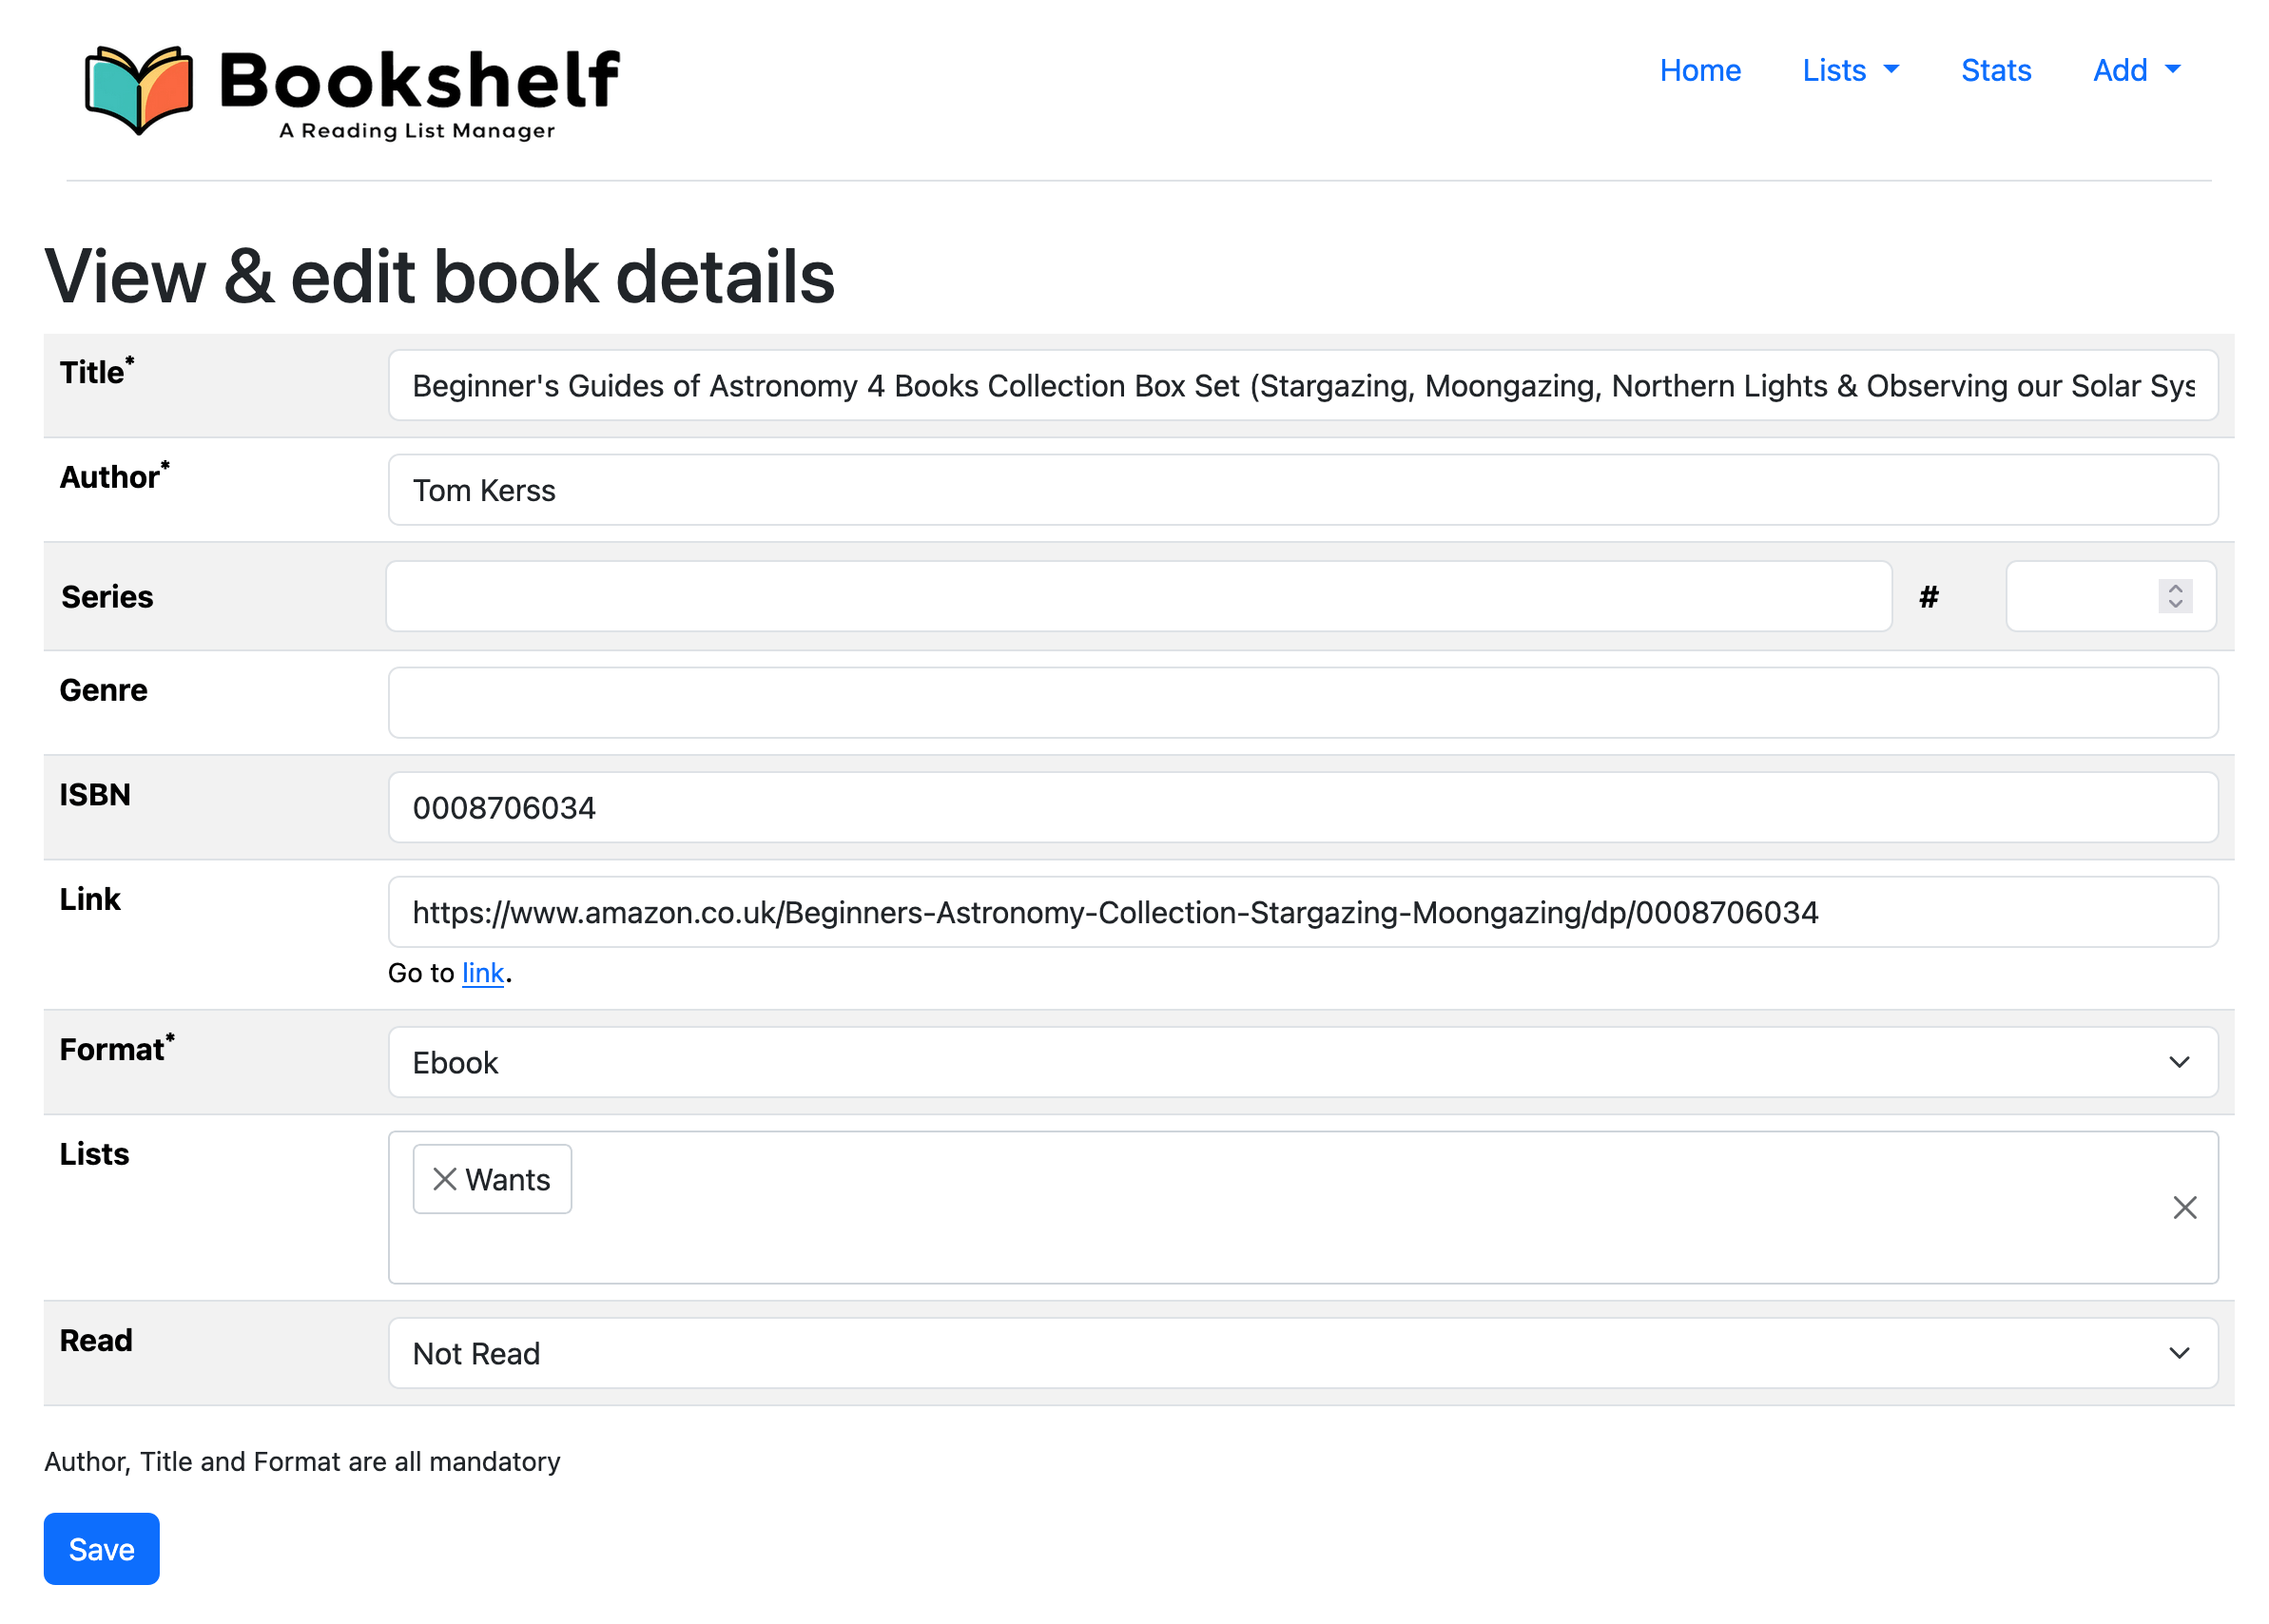Viewport: 2269px width, 1624px height.
Task: Follow the 'link' hyperlink below Link field
Action: pos(482,973)
